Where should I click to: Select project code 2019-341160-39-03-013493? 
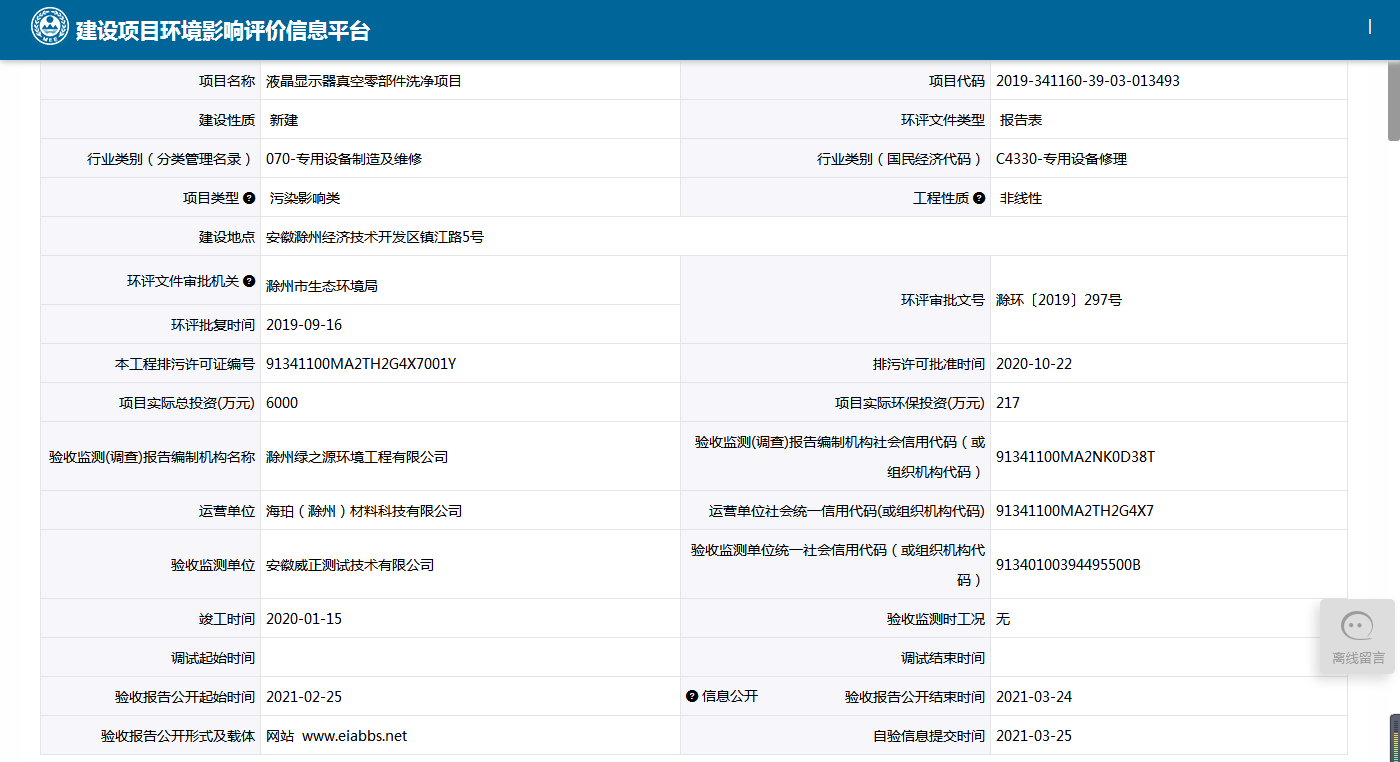(x=1088, y=81)
